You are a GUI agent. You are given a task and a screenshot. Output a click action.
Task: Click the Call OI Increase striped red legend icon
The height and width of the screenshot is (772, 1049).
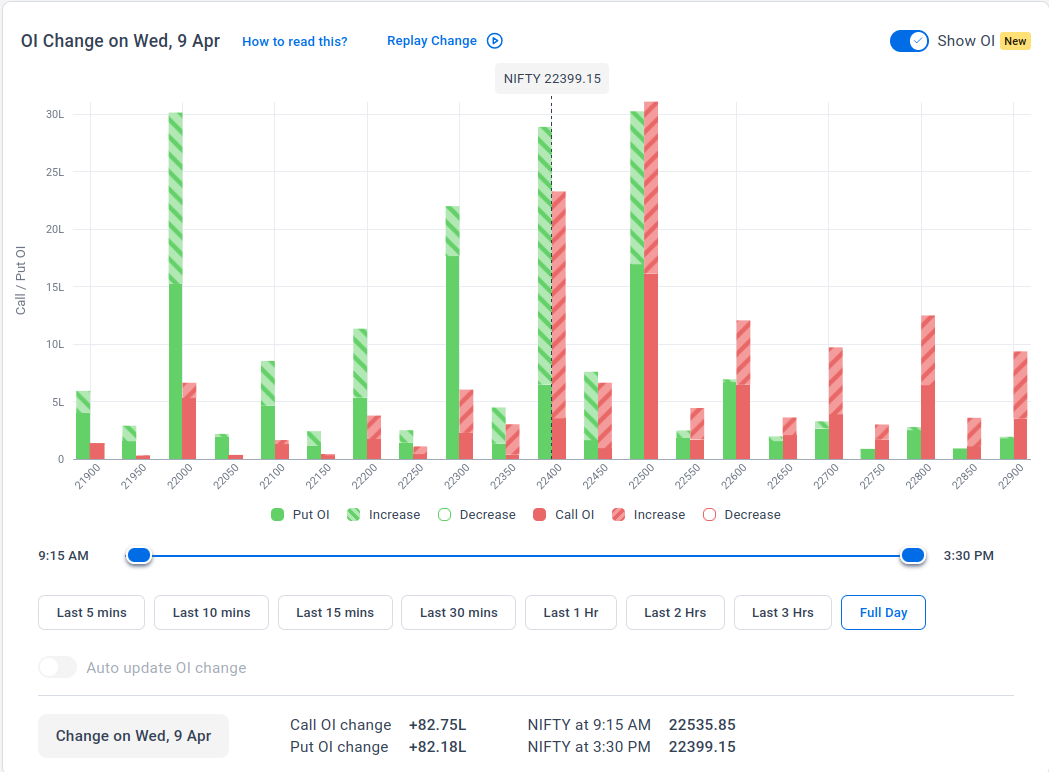pos(618,514)
